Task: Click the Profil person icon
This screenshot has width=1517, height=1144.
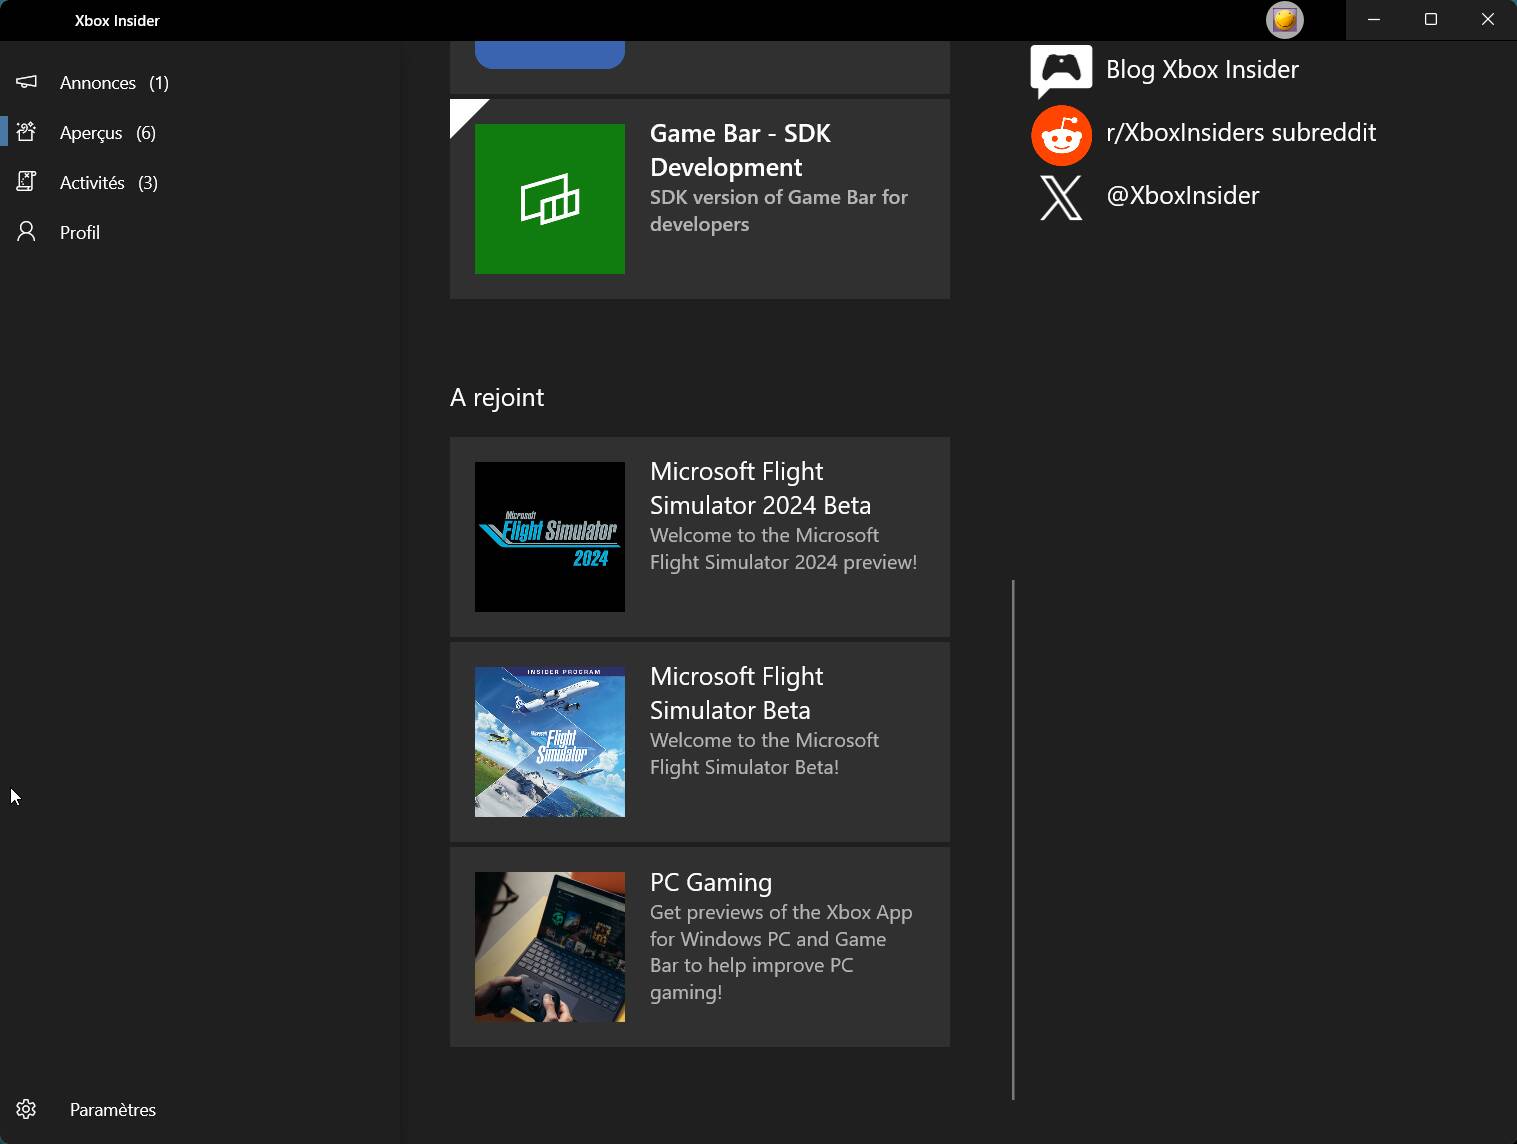Action: [x=27, y=232]
